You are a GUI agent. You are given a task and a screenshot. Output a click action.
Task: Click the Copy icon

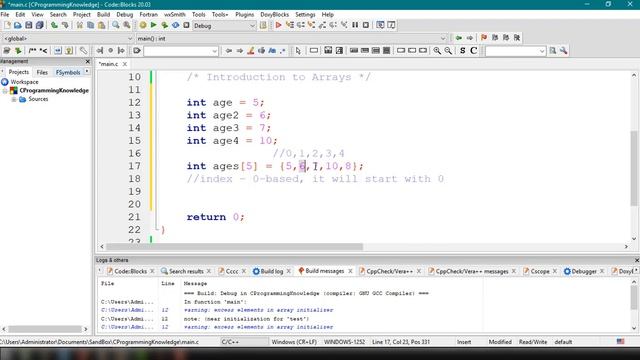tap(90, 25)
